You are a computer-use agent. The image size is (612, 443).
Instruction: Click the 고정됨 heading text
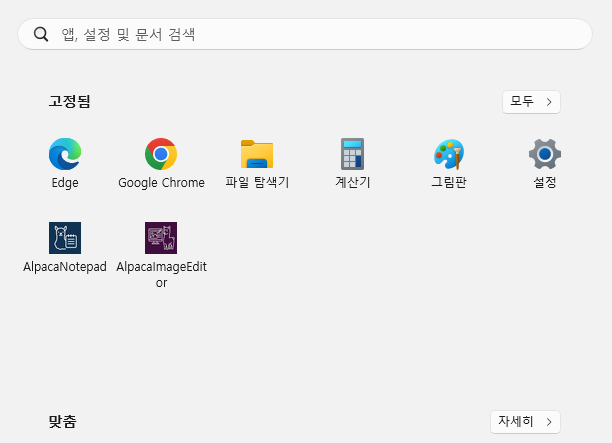pyautogui.click(x=69, y=101)
